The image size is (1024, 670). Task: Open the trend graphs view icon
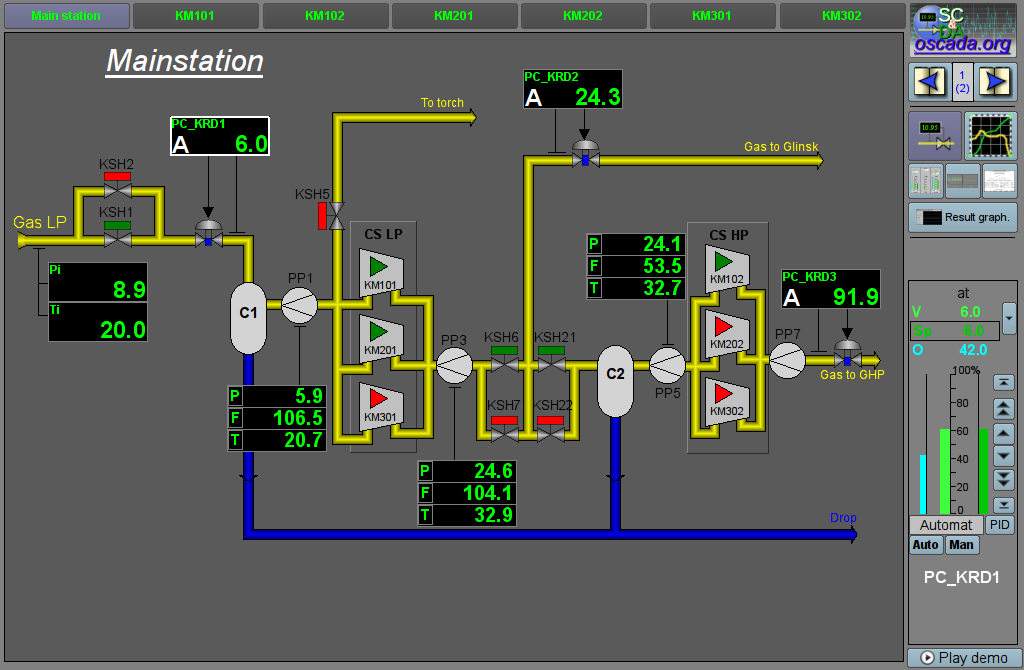coord(990,136)
